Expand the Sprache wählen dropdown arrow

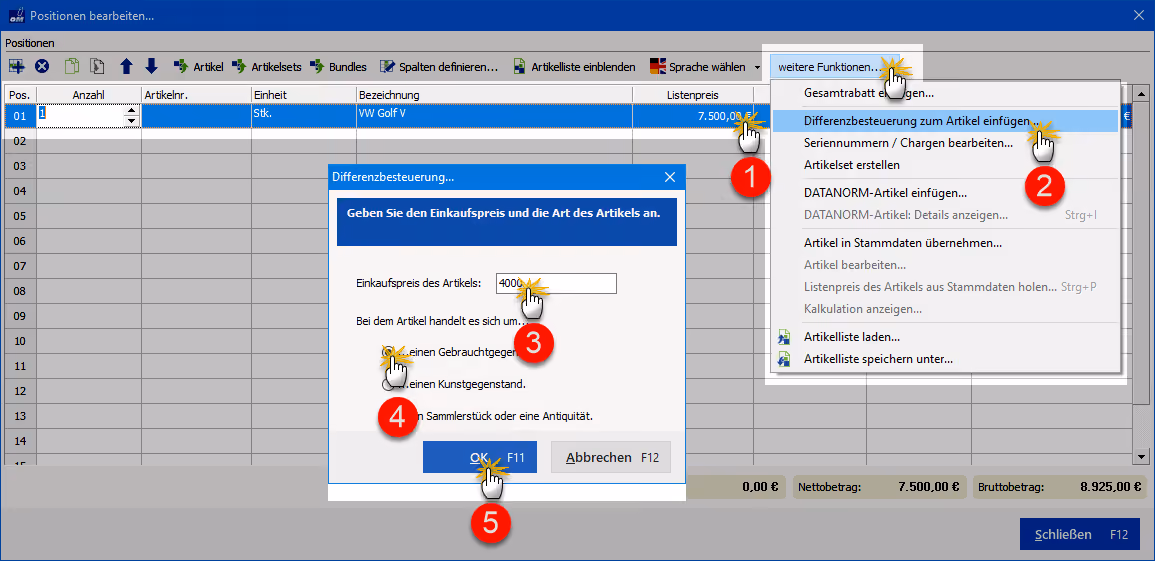[757, 68]
